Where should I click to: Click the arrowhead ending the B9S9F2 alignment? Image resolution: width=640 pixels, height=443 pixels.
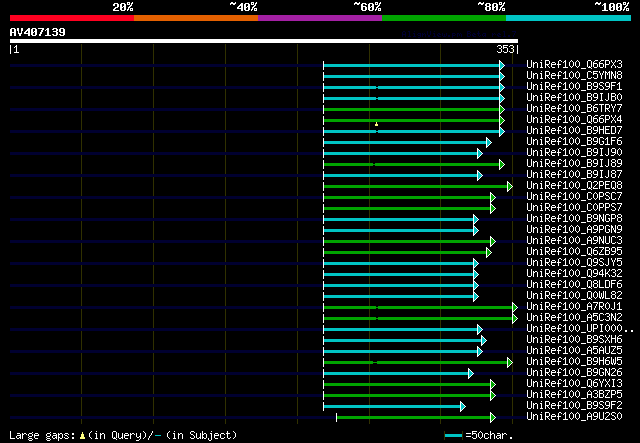tap(462, 406)
